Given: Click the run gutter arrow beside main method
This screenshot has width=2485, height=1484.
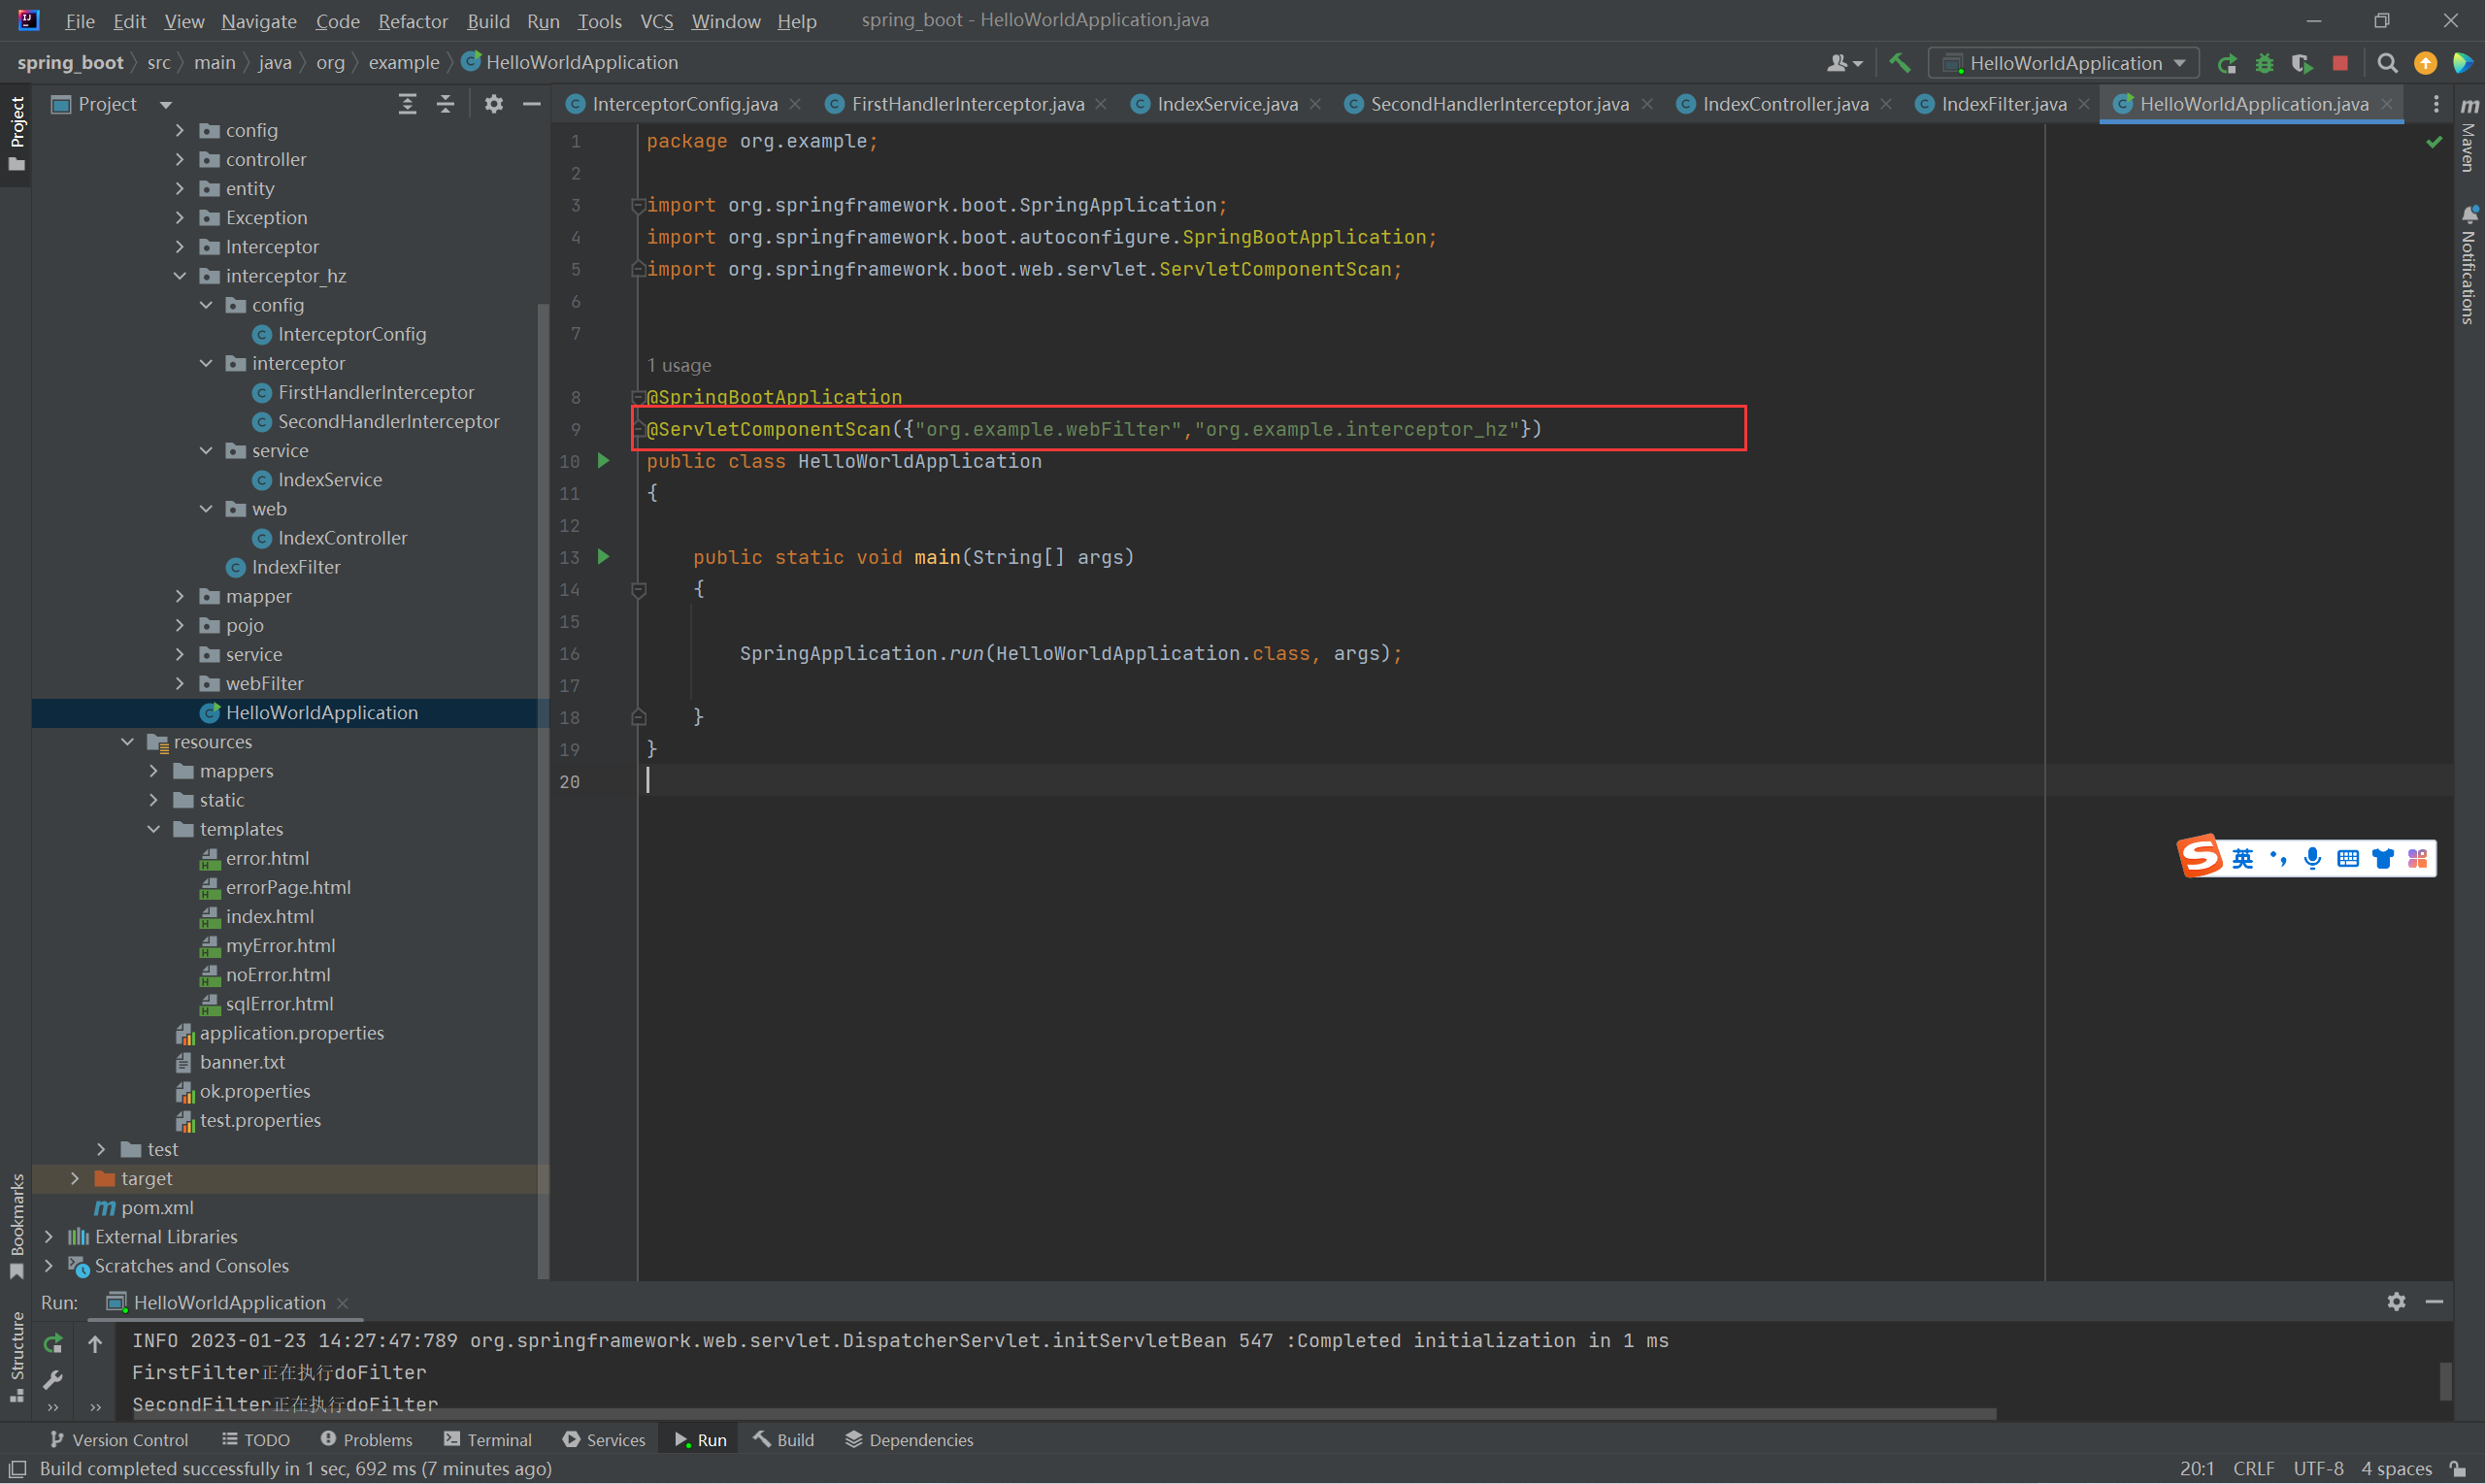Looking at the screenshot, I should tap(603, 557).
